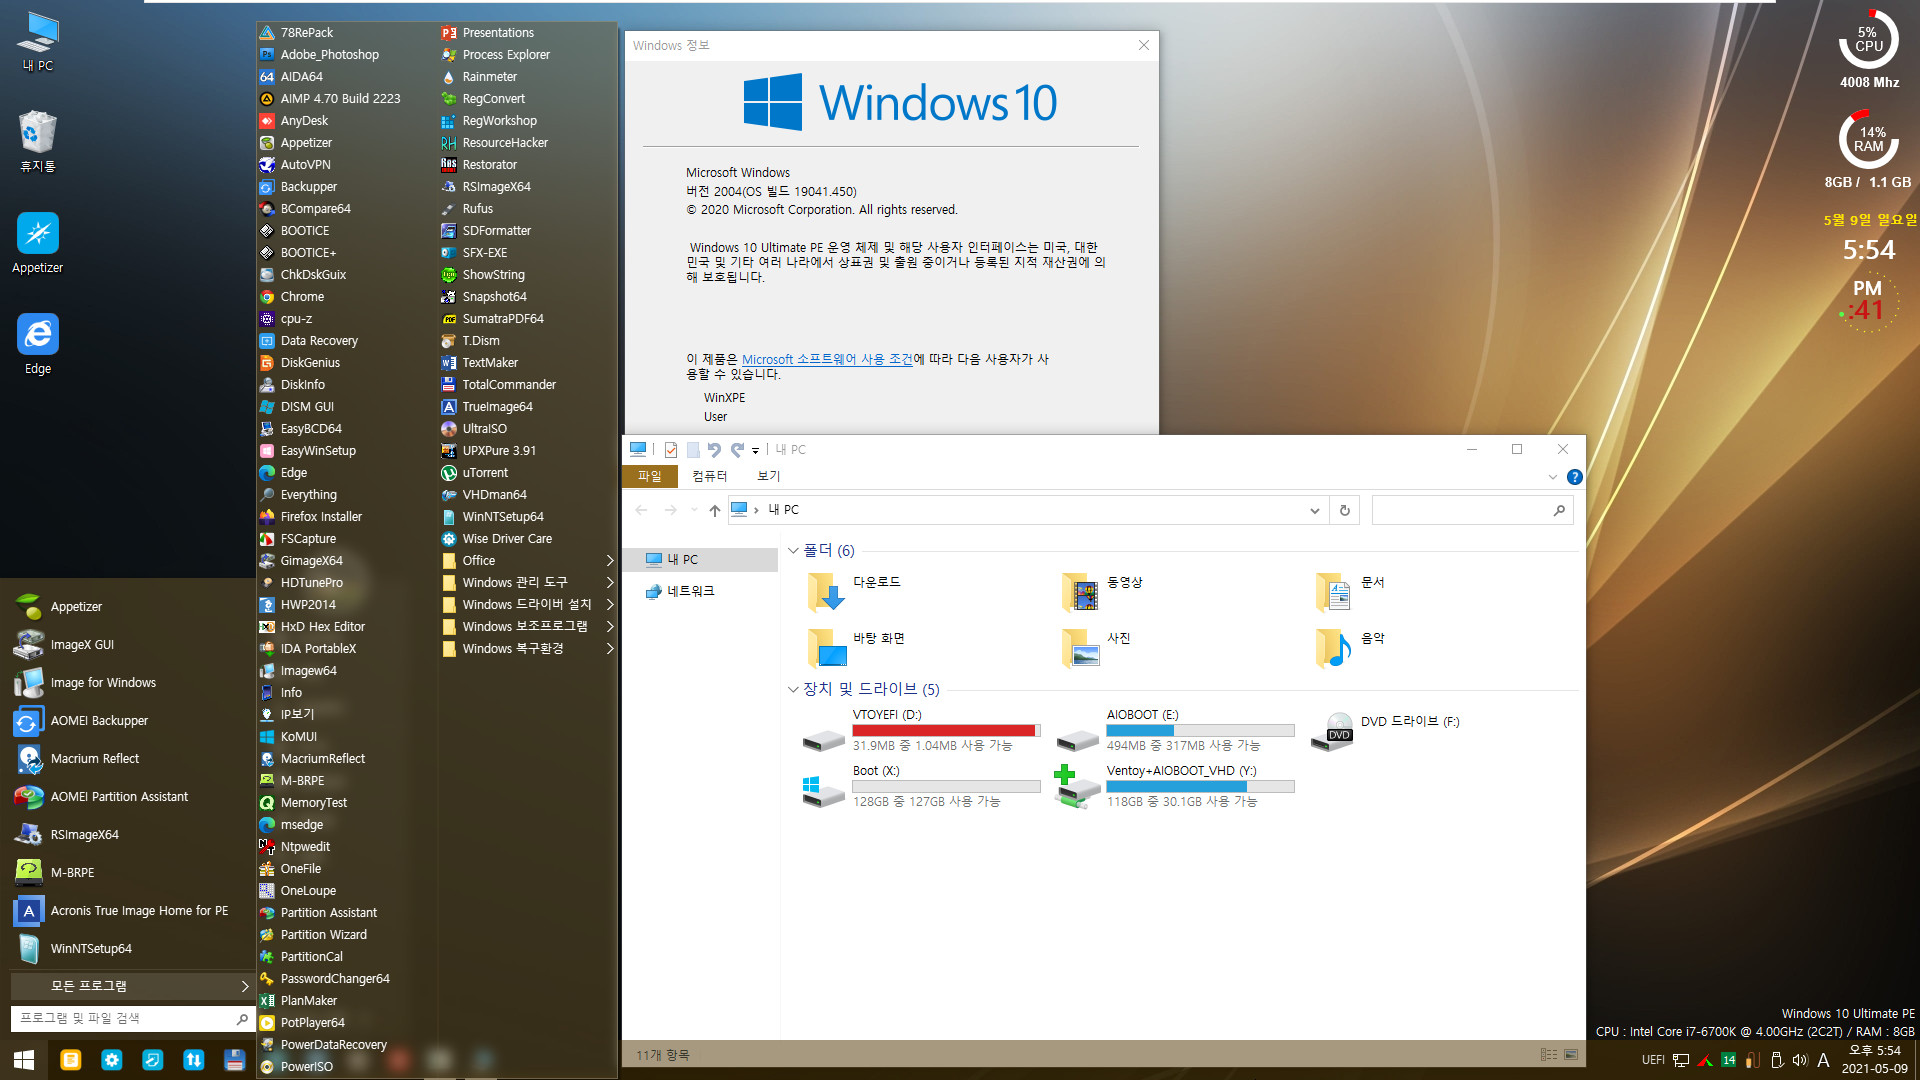Click the Explorer refresh button
This screenshot has height=1080, width=1920.
pos(1345,510)
